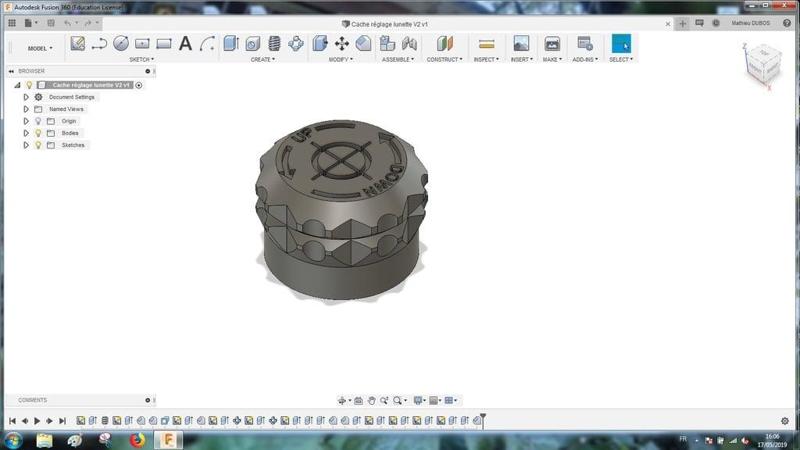Click the timeline end marker

pyautogui.click(x=483, y=420)
